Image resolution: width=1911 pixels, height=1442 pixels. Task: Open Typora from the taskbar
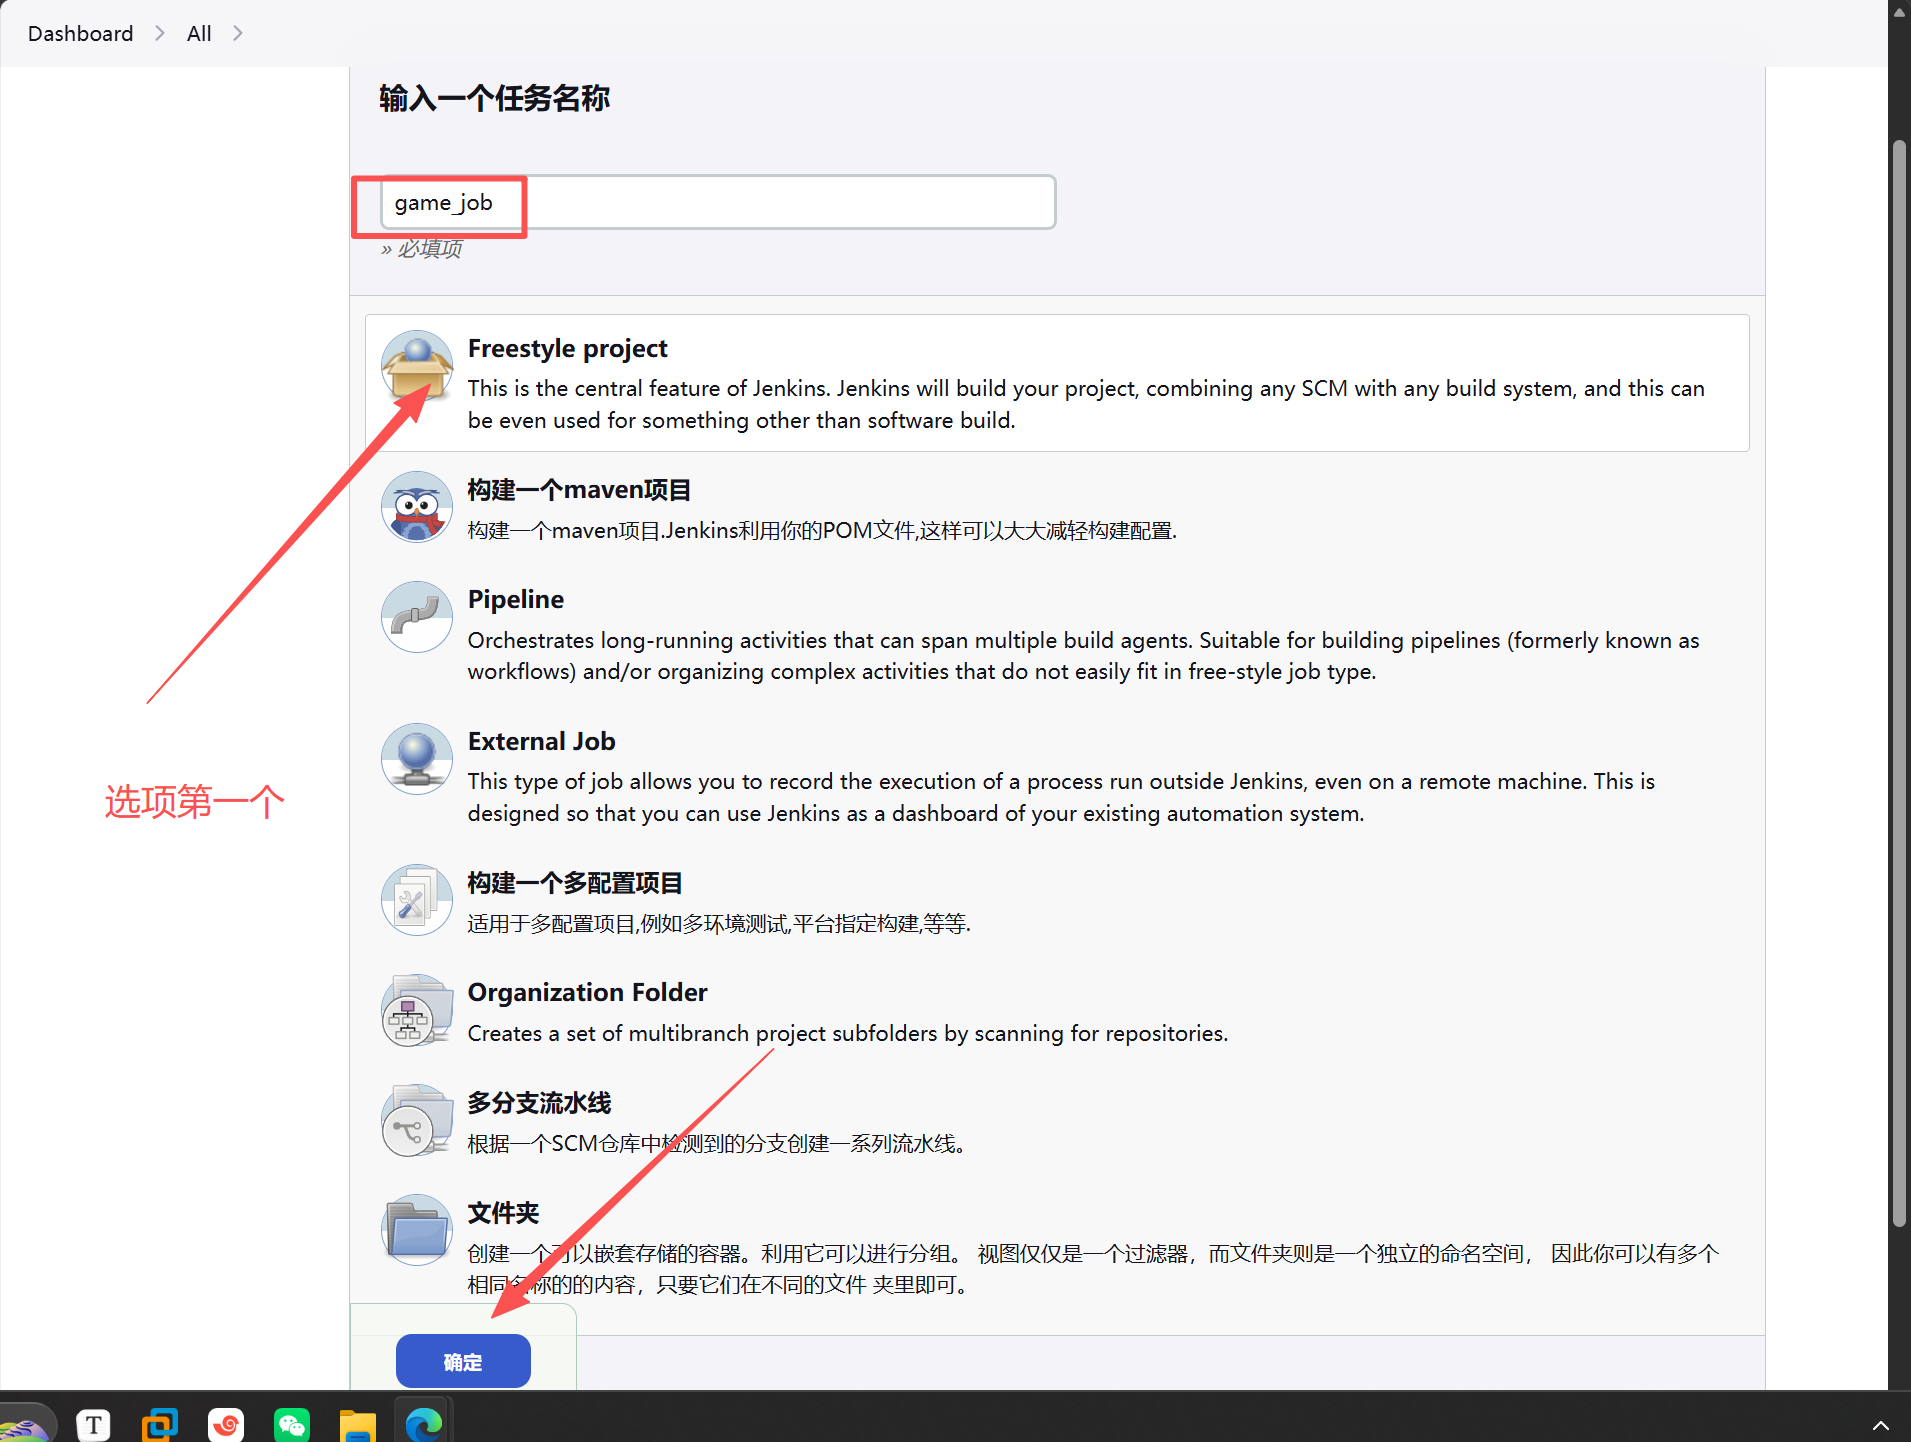pos(94,1423)
